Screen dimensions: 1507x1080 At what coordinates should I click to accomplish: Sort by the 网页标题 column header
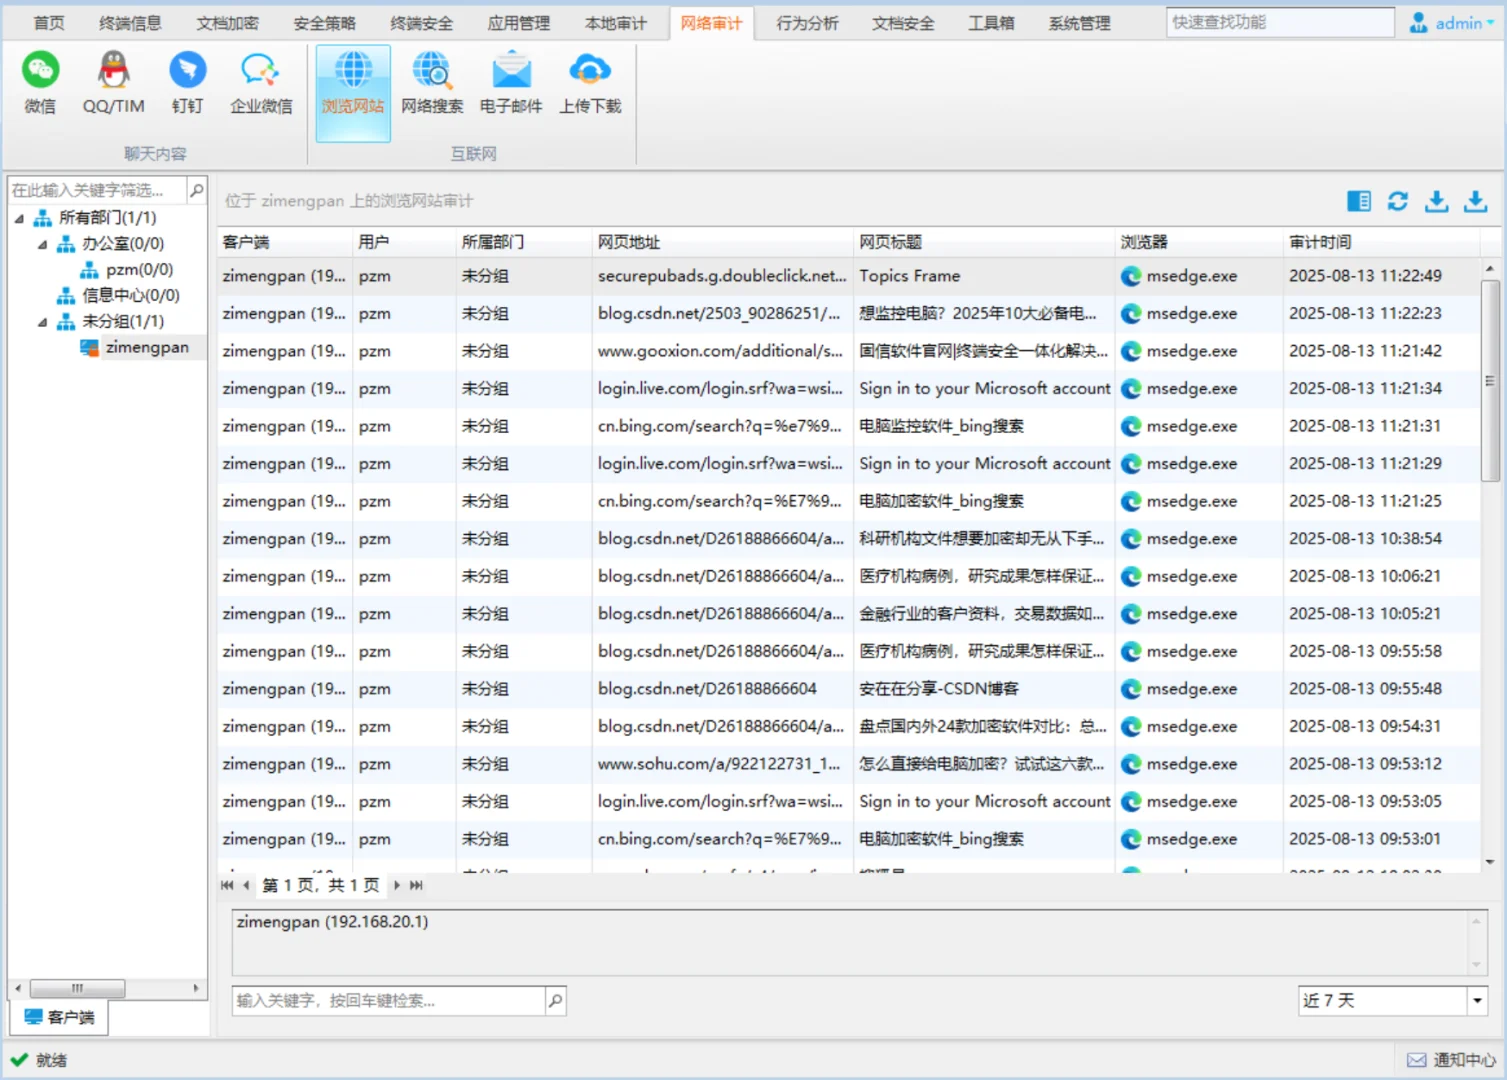984,242
